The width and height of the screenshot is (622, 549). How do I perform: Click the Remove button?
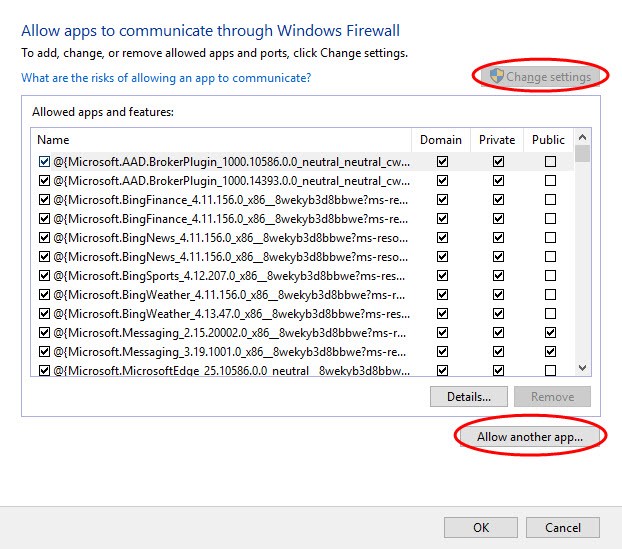point(552,397)
